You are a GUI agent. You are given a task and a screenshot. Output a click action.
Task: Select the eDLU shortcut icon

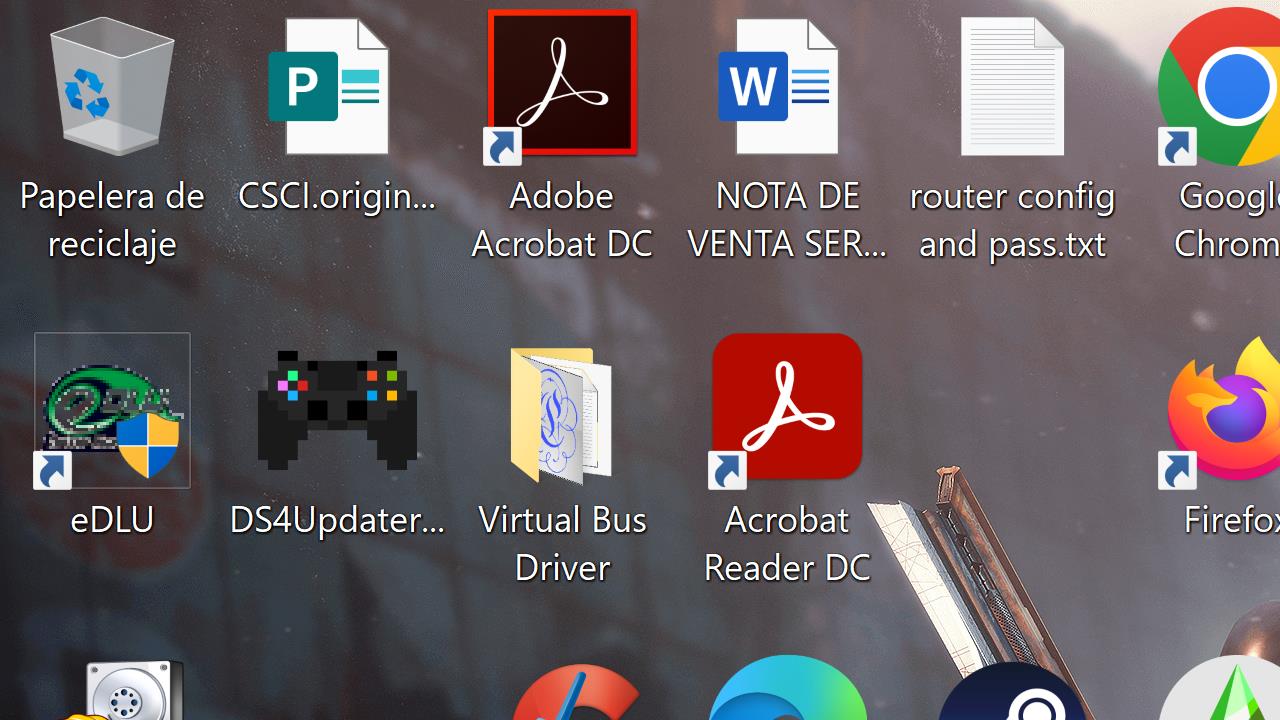[112, 411]
